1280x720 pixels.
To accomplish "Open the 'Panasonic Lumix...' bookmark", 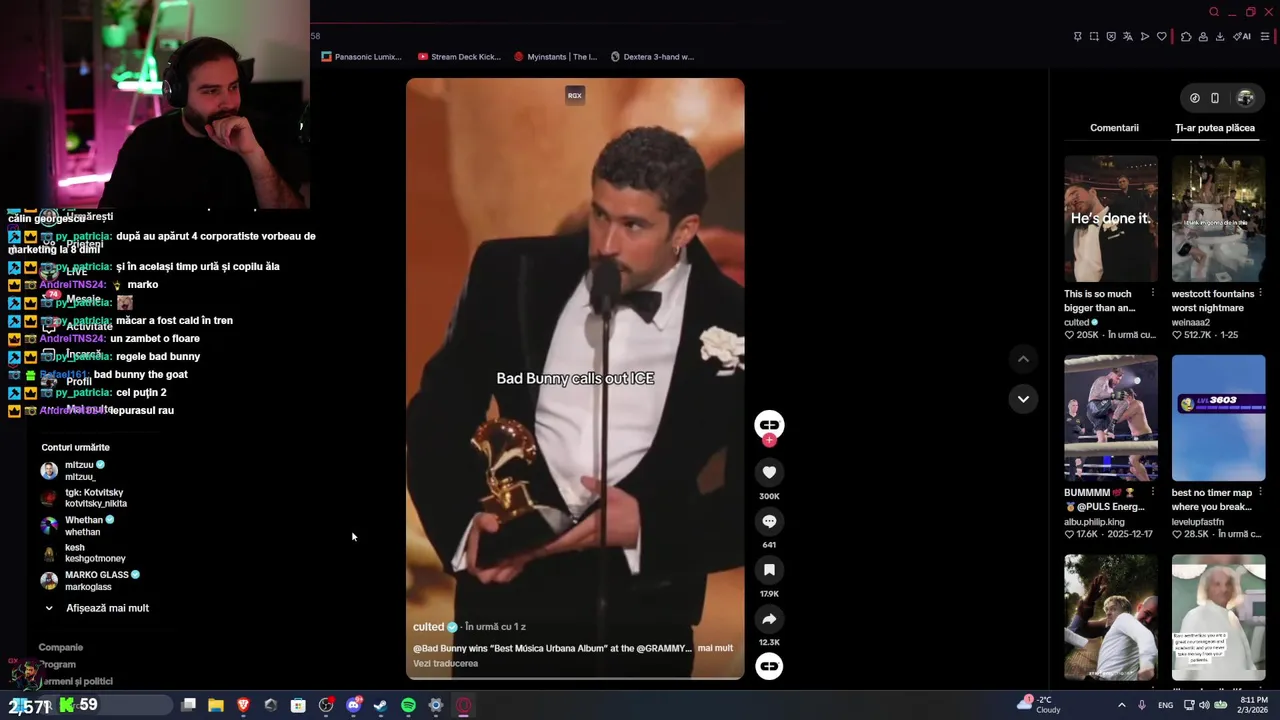I will [362, 57].
